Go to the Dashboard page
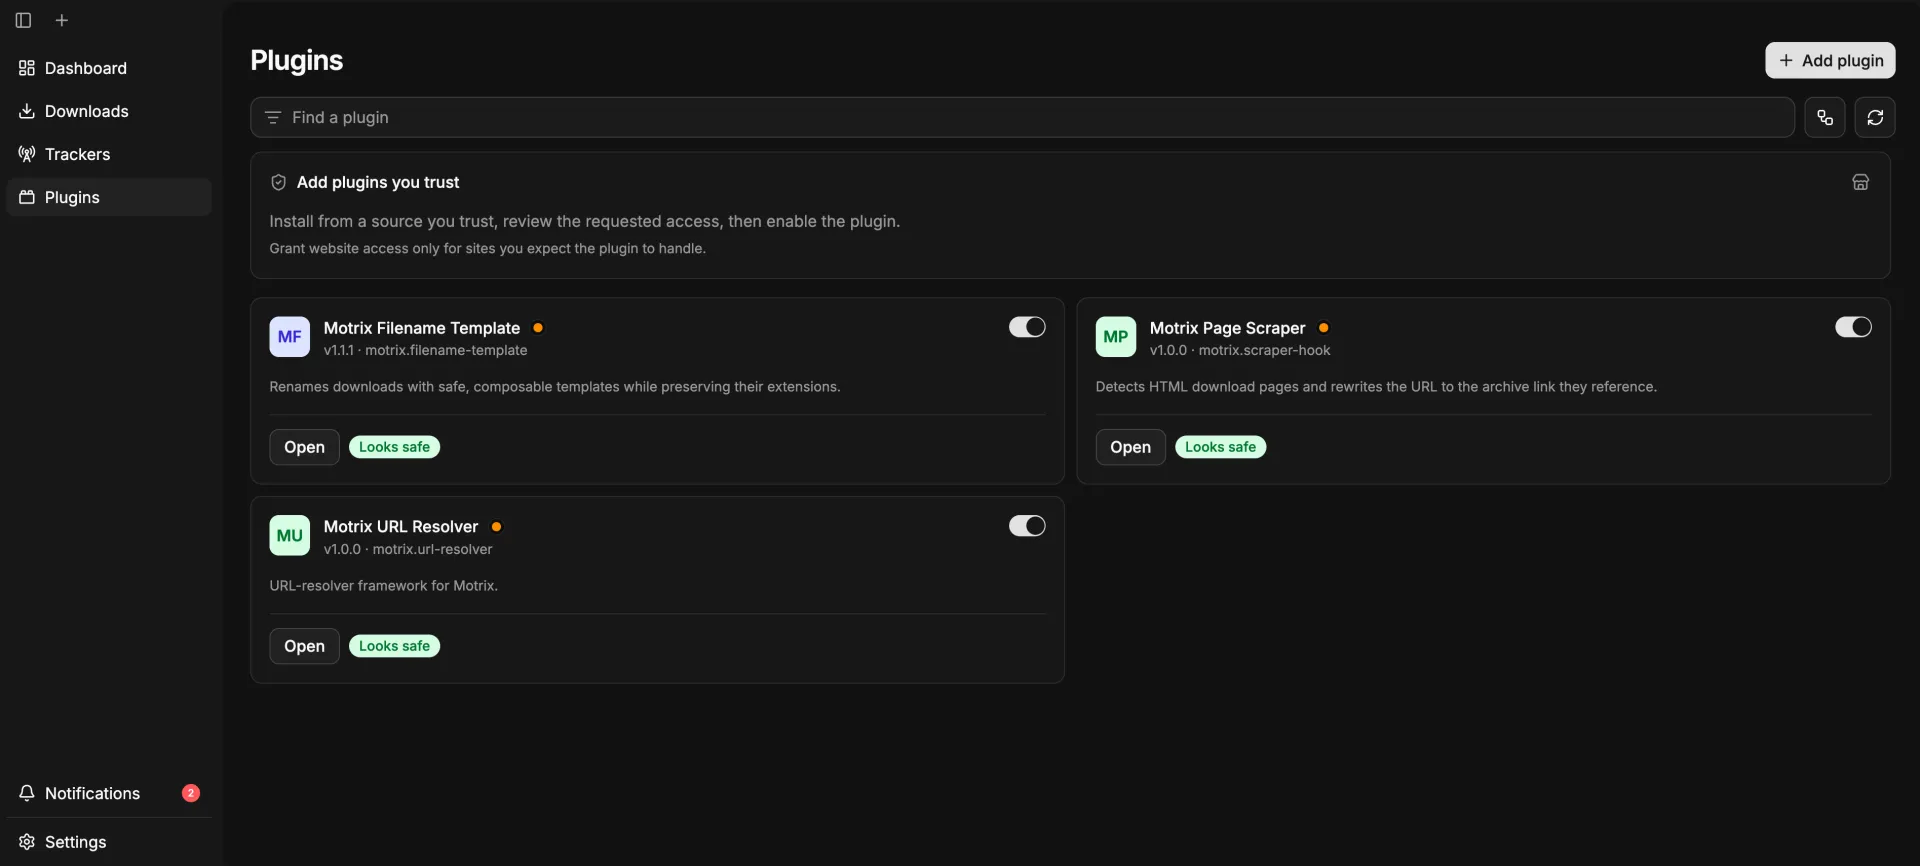1920x866 pixels. [x=109, y=68]
